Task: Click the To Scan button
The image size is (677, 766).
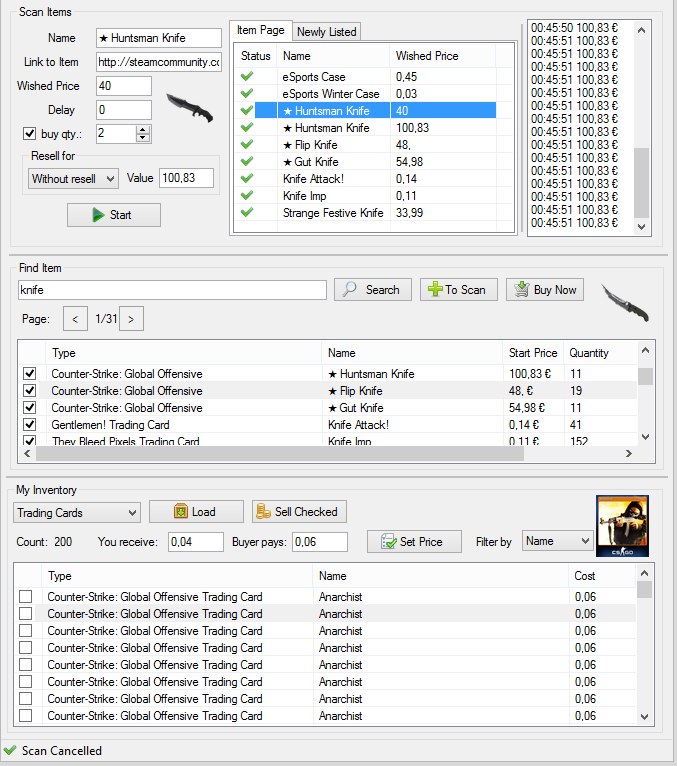Action: coord(459,289)
